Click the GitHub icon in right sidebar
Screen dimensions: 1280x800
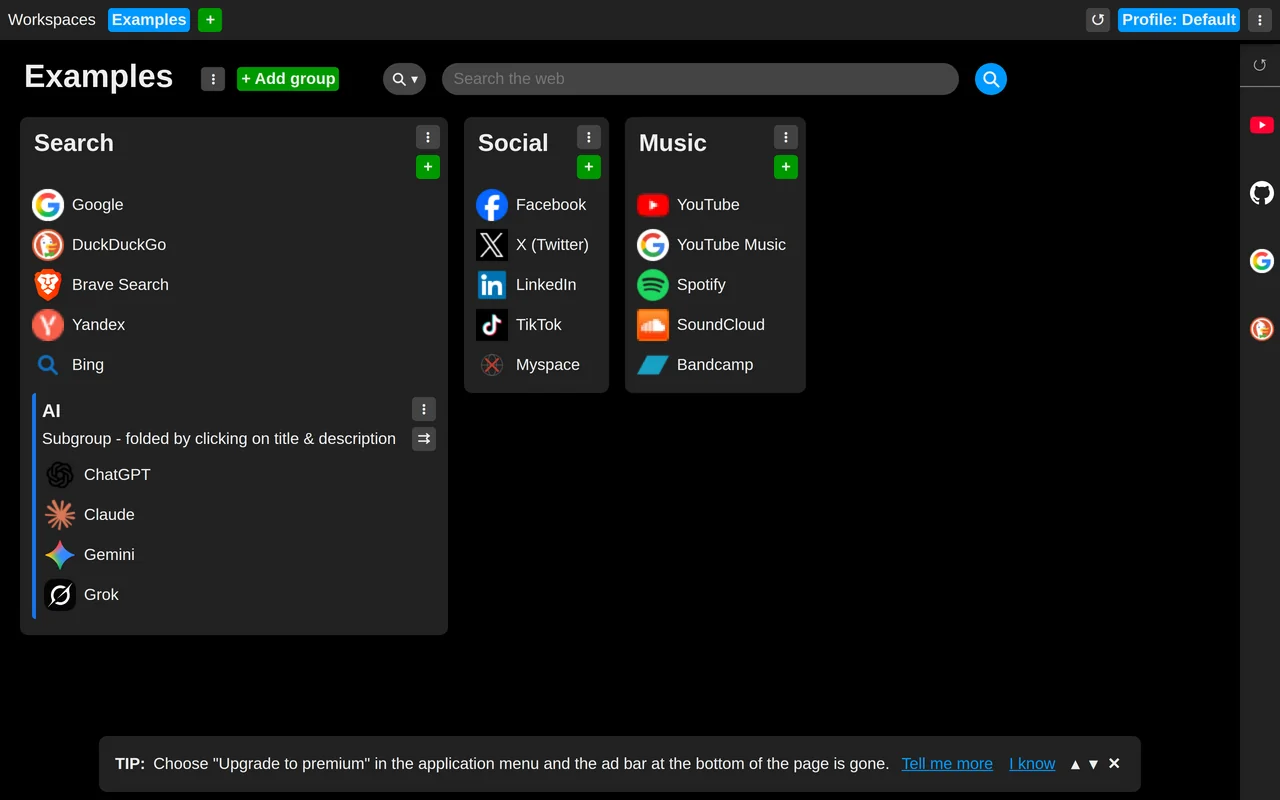pos(1262,193)
